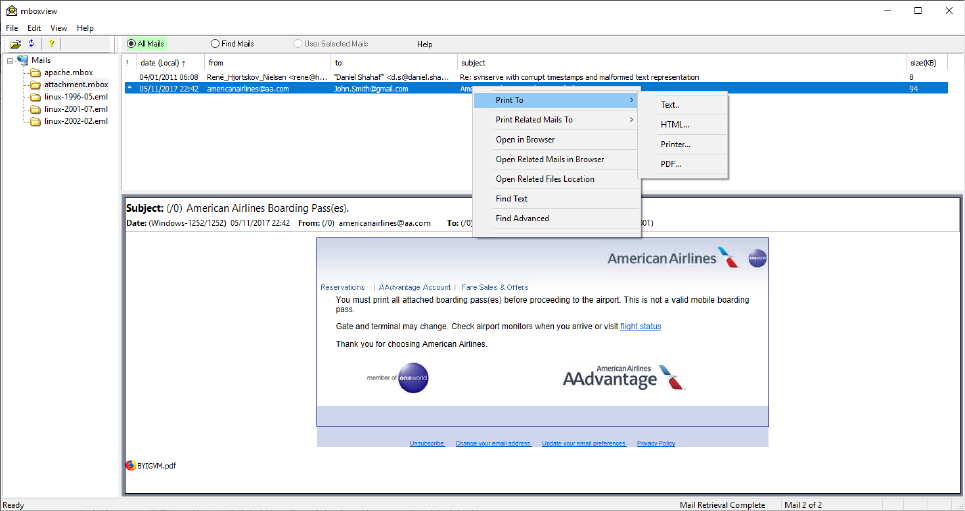Click the Help button in toolbar bar

click(425, 44)
